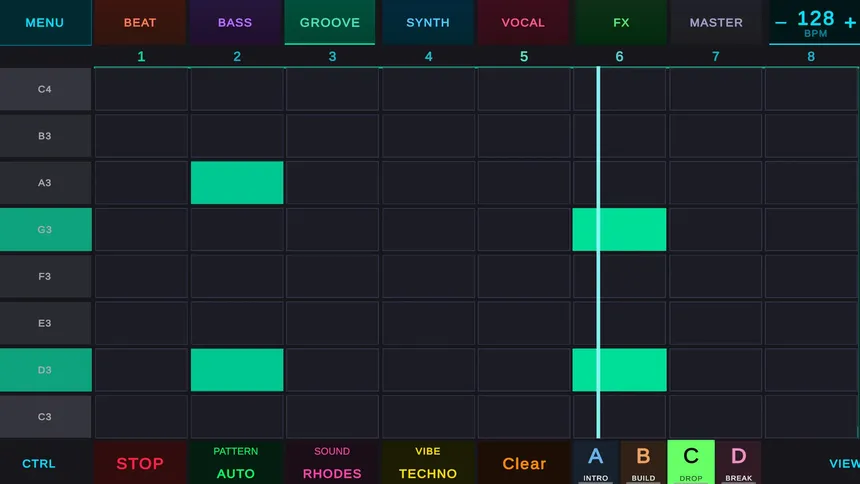This screenshot has height=484, width=860.
Task: Open the MENU panel
Action: pyautogui.click(x=44, y=22)
